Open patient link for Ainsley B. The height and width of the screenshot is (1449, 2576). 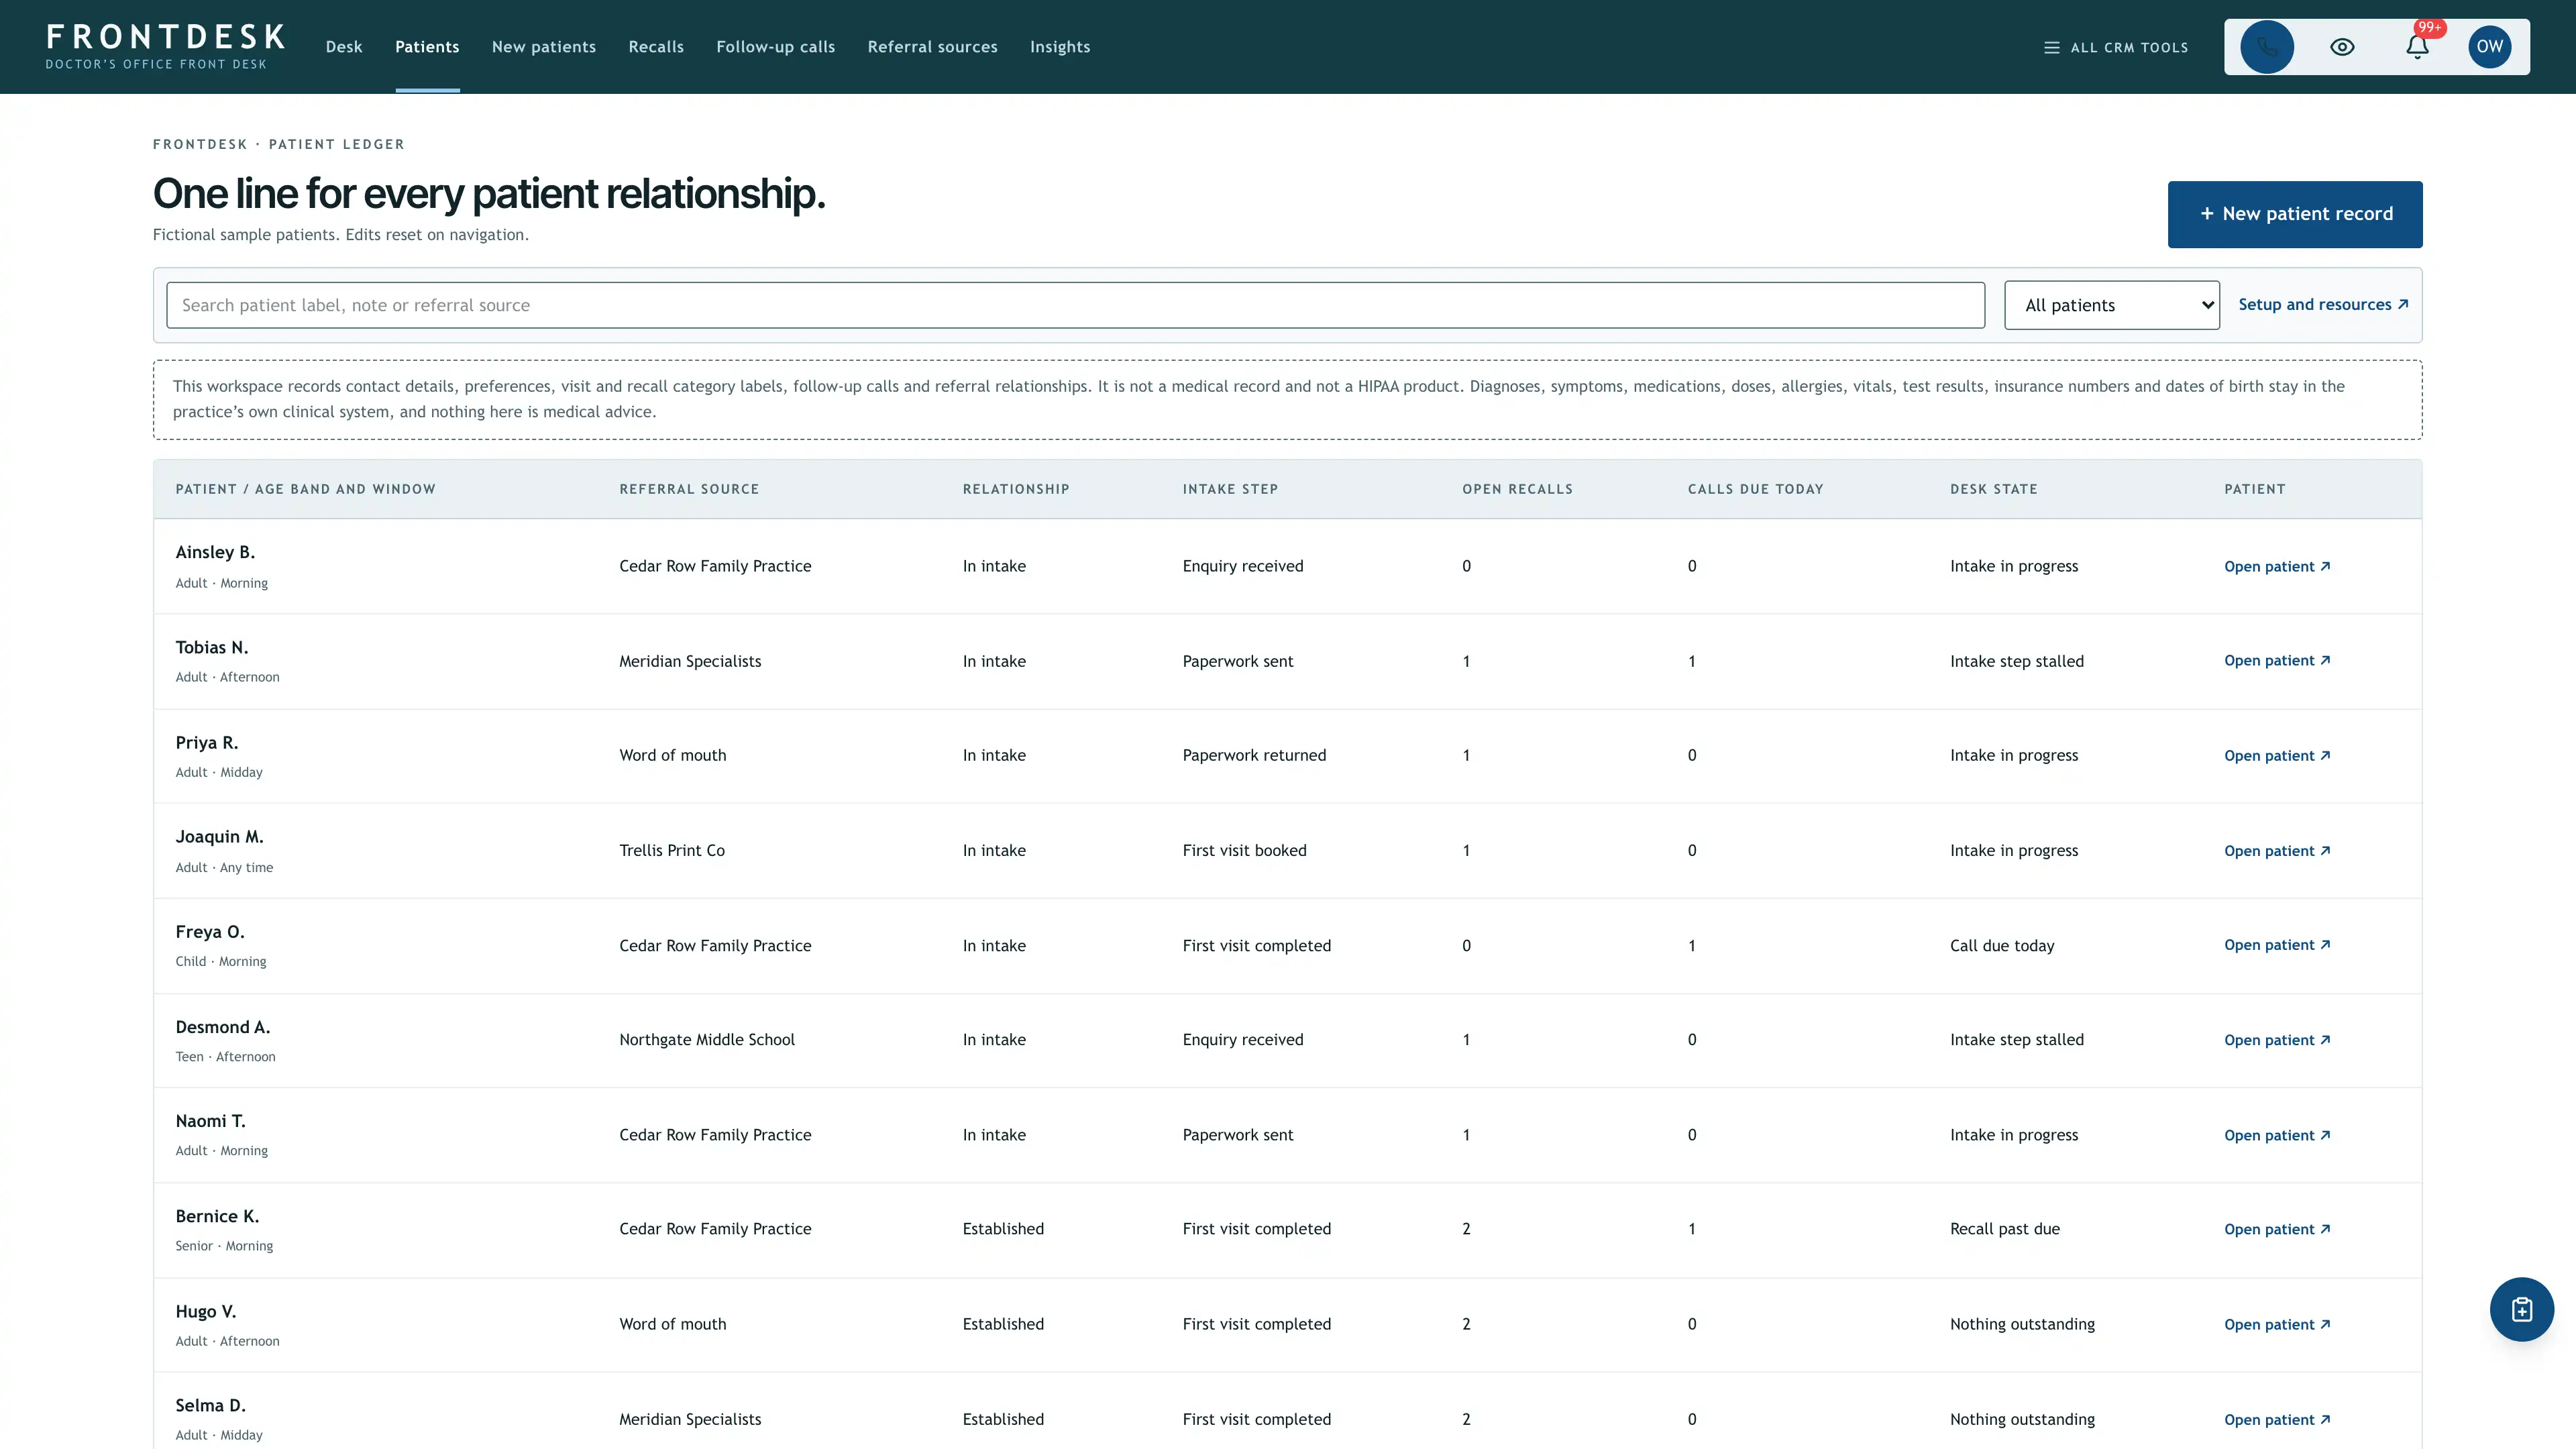(x=2277, y=566)
